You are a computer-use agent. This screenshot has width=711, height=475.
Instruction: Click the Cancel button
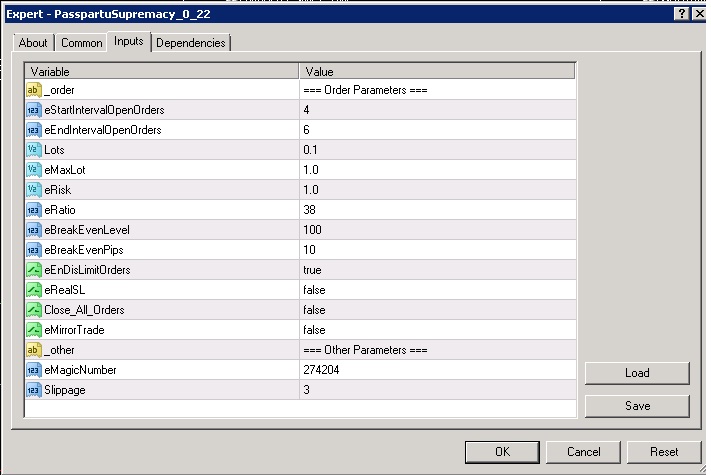point(583,452)
